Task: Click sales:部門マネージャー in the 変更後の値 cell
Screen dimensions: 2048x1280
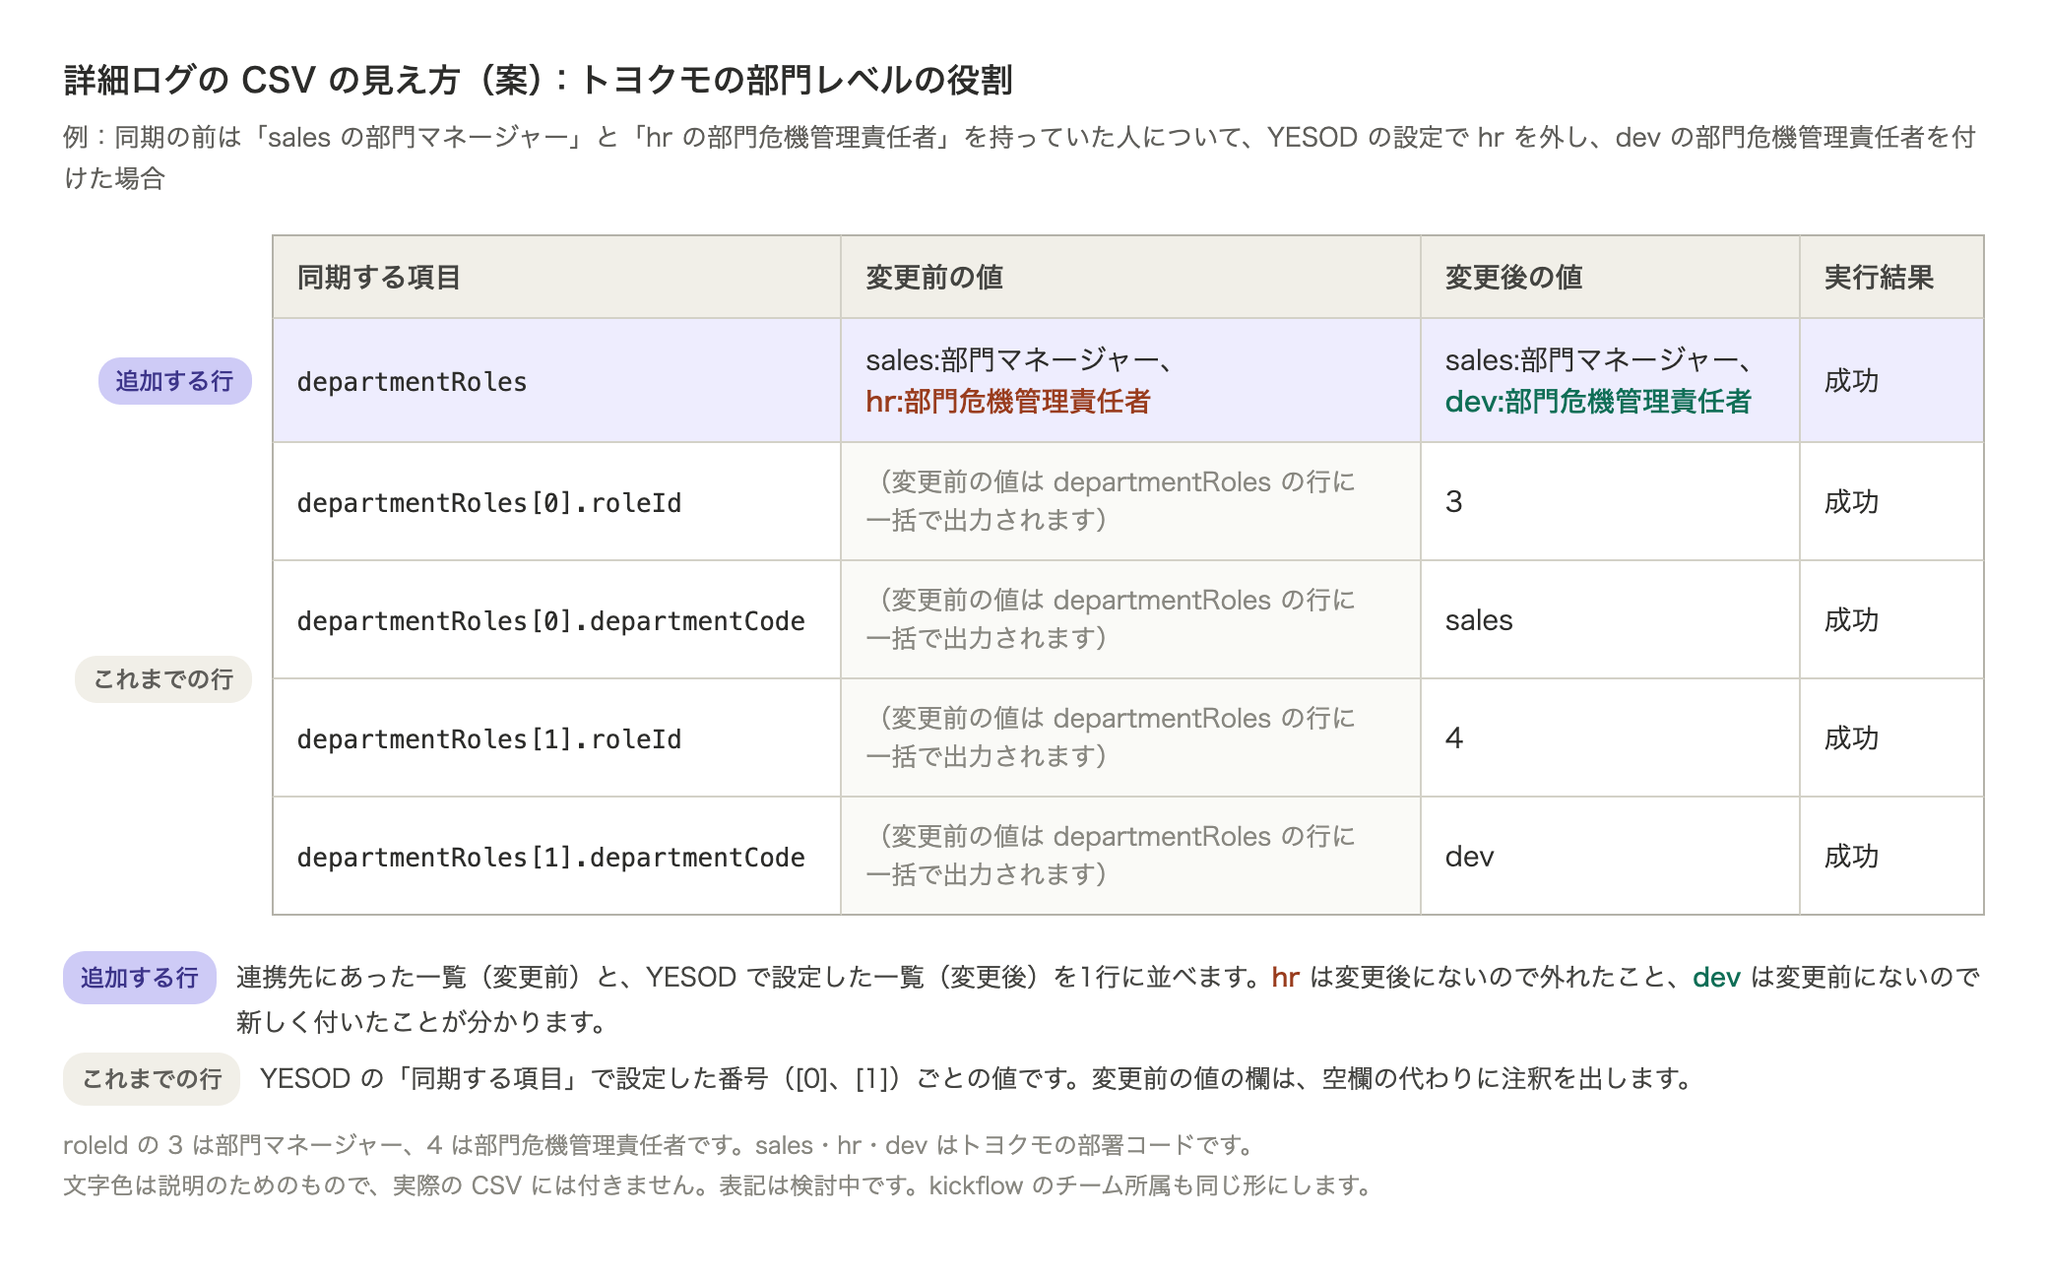Action: [x=1599, y=360]
